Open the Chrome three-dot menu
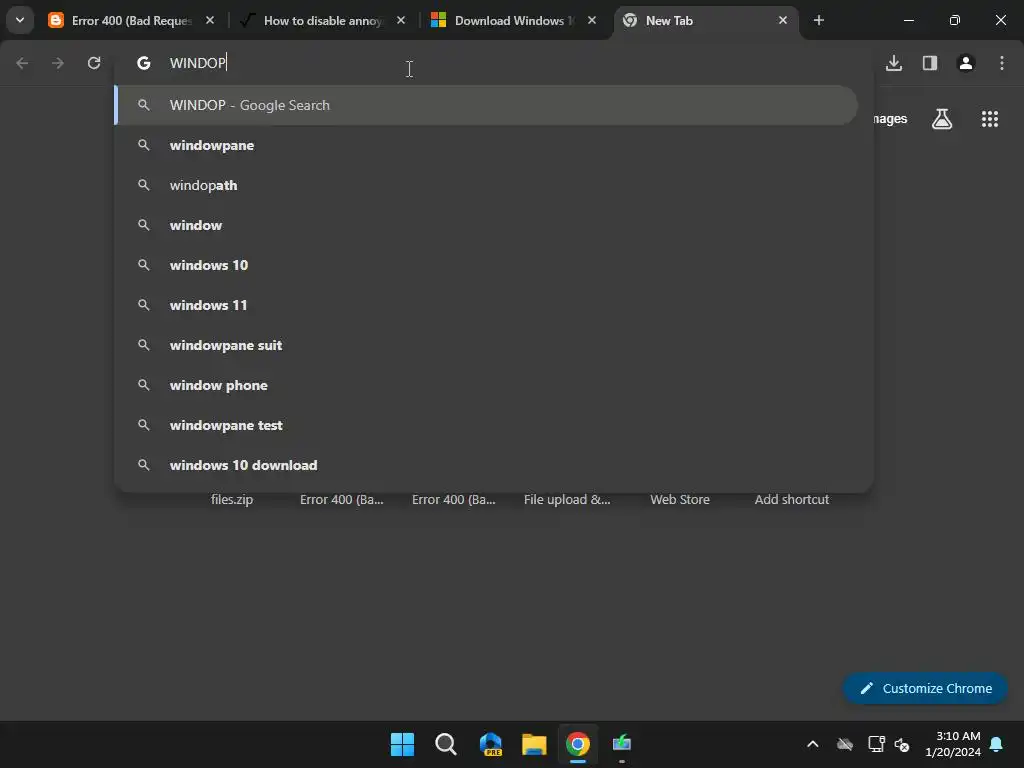Viewport: 1024px width, 768px height. tap(1002, 63)
